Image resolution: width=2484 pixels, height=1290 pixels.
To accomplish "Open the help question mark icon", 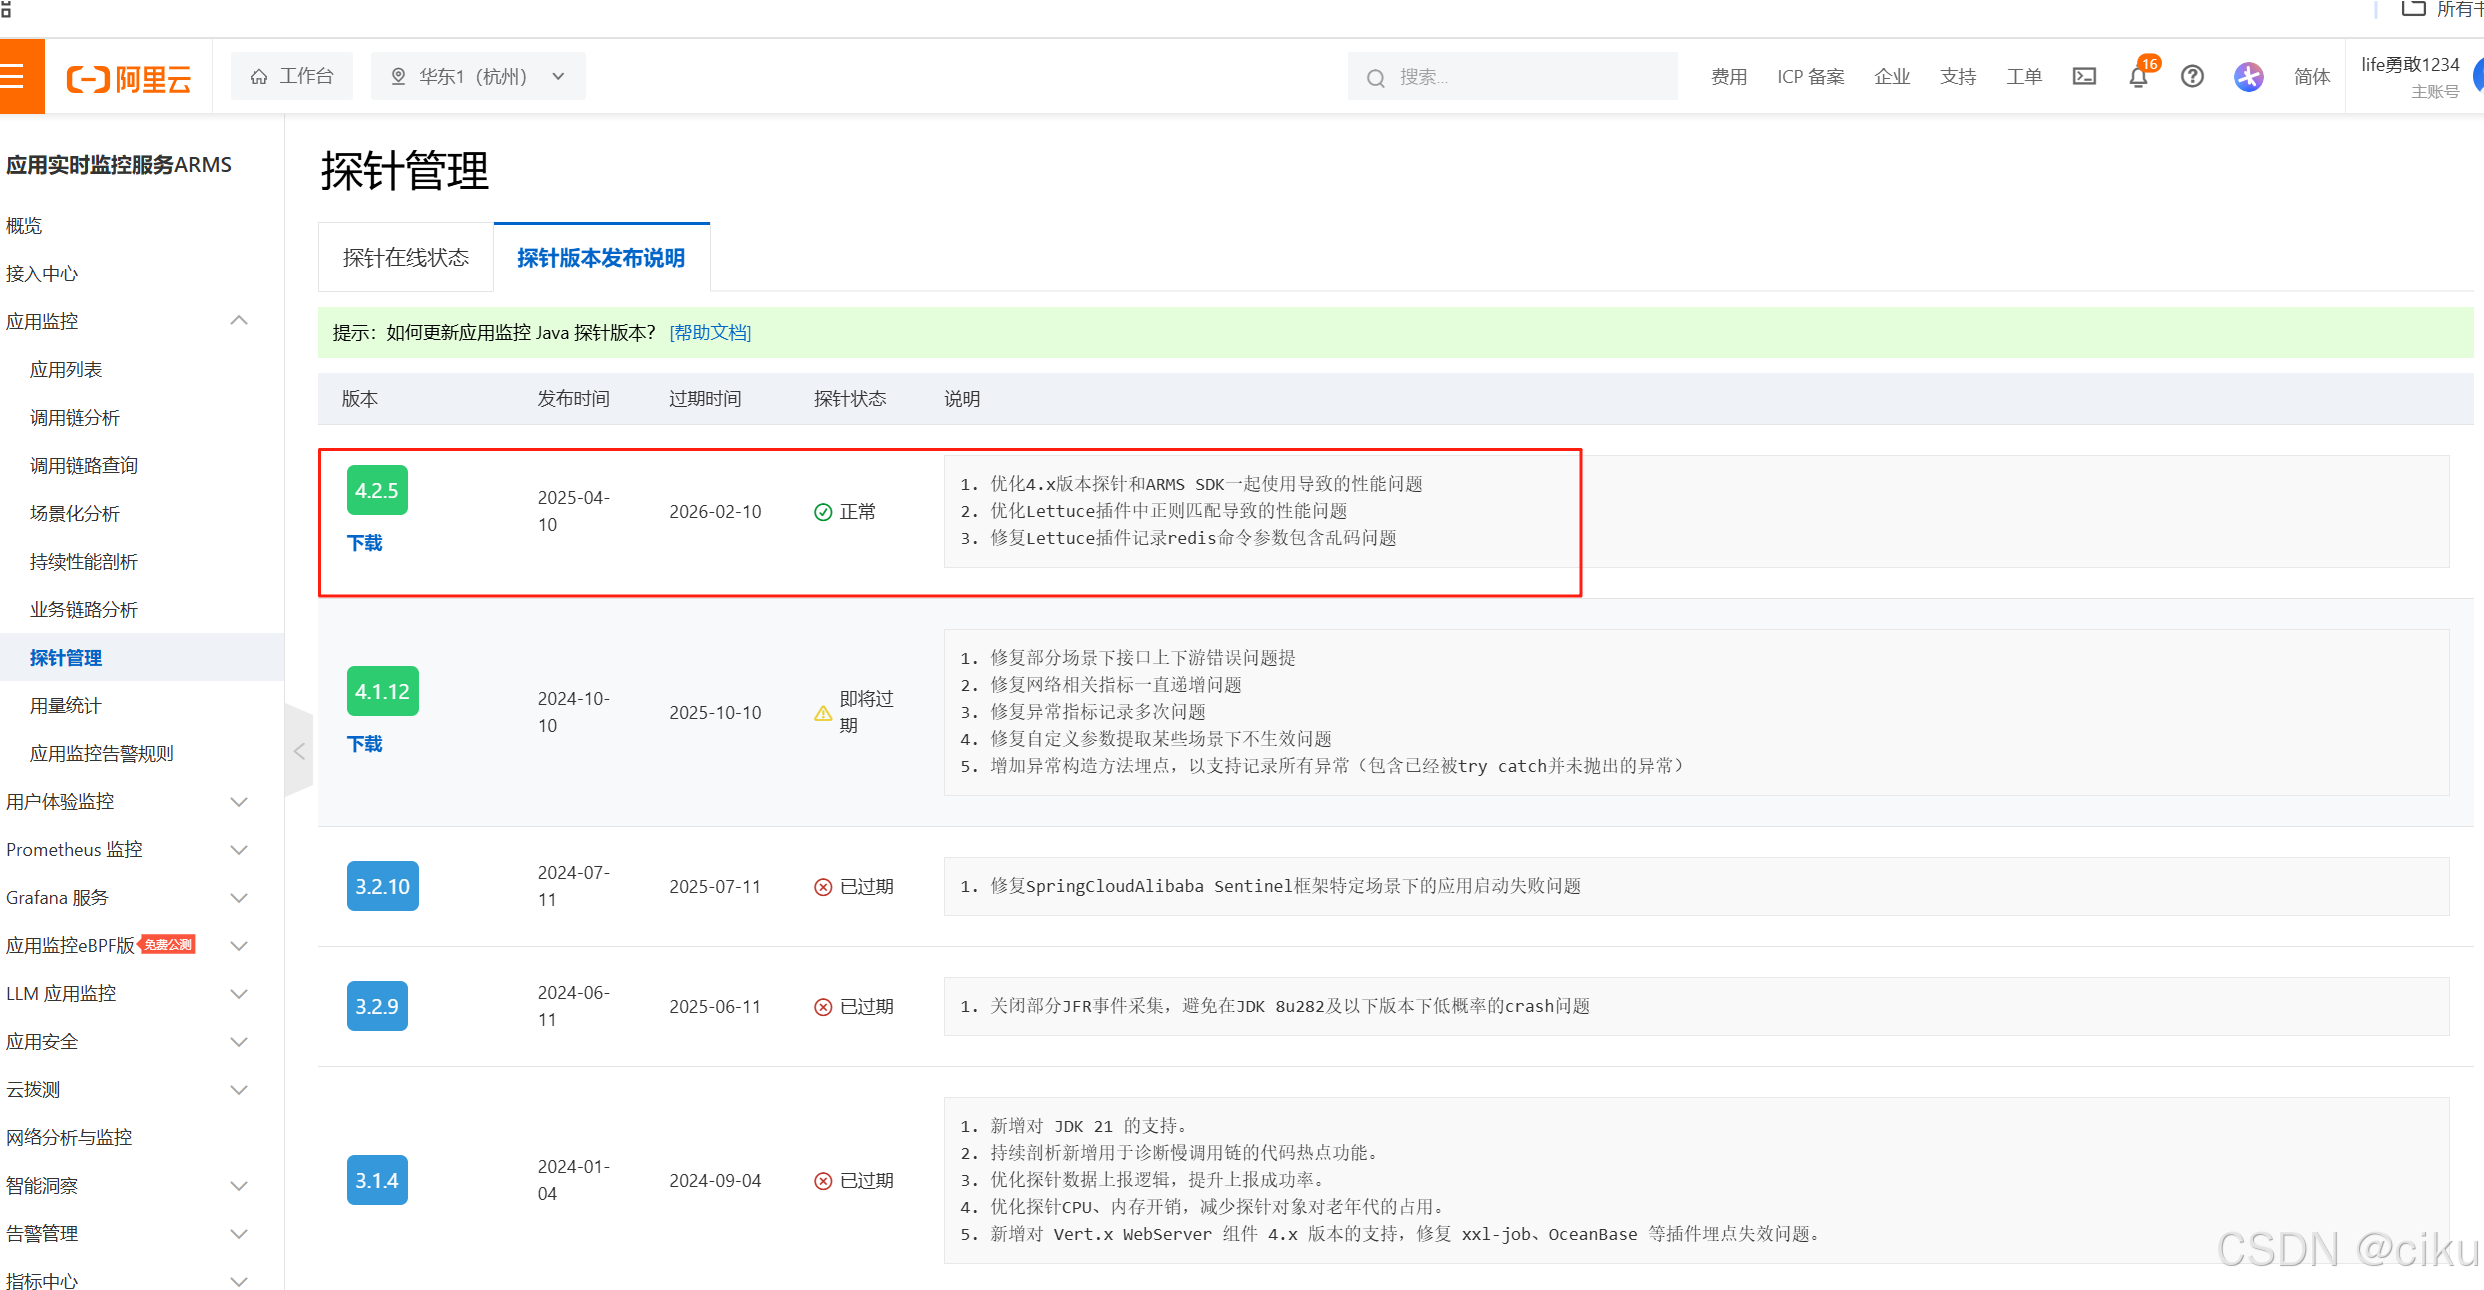I will point(2192,76).
